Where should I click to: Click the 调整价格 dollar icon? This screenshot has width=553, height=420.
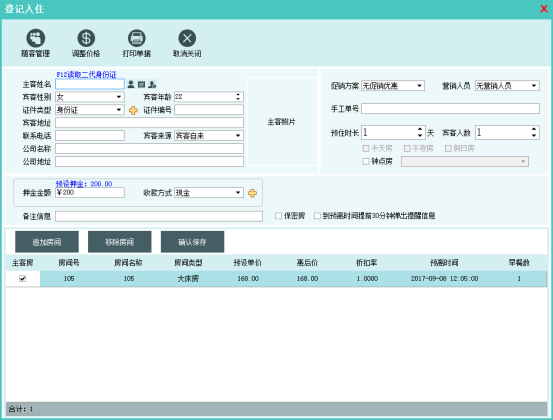click(86, 38)
